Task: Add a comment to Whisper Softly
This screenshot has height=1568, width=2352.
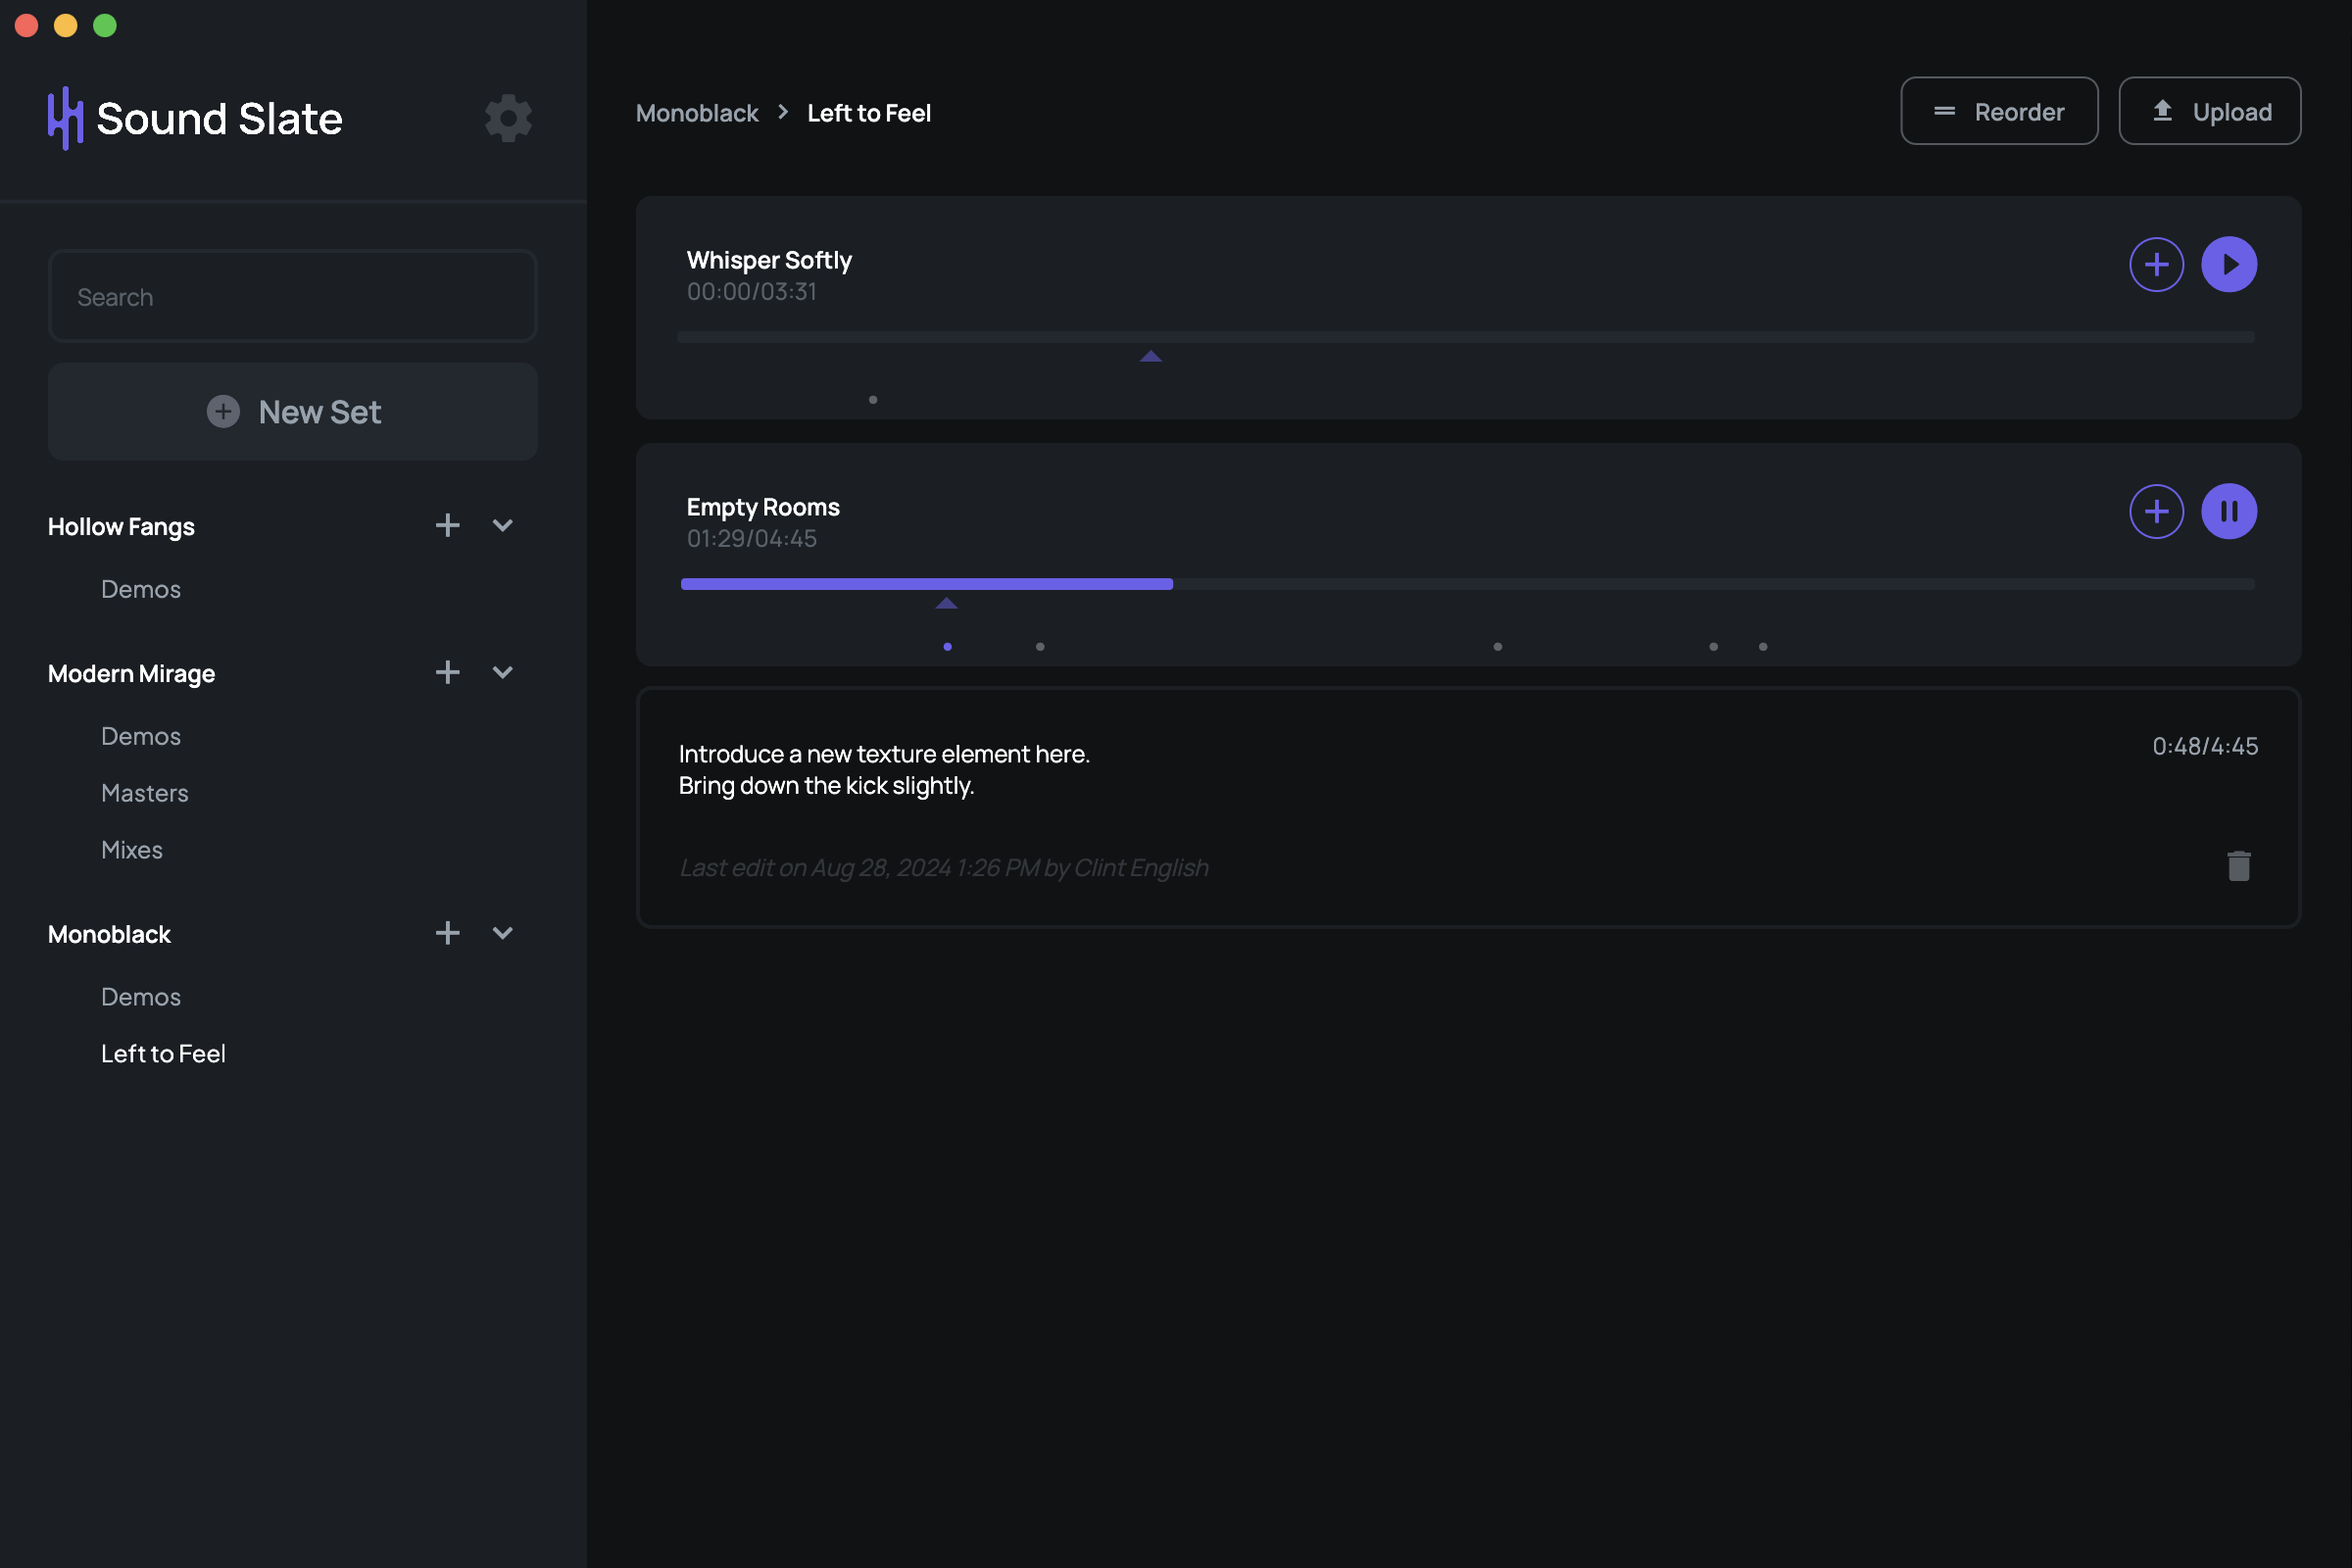Action: click(2155, 264)
